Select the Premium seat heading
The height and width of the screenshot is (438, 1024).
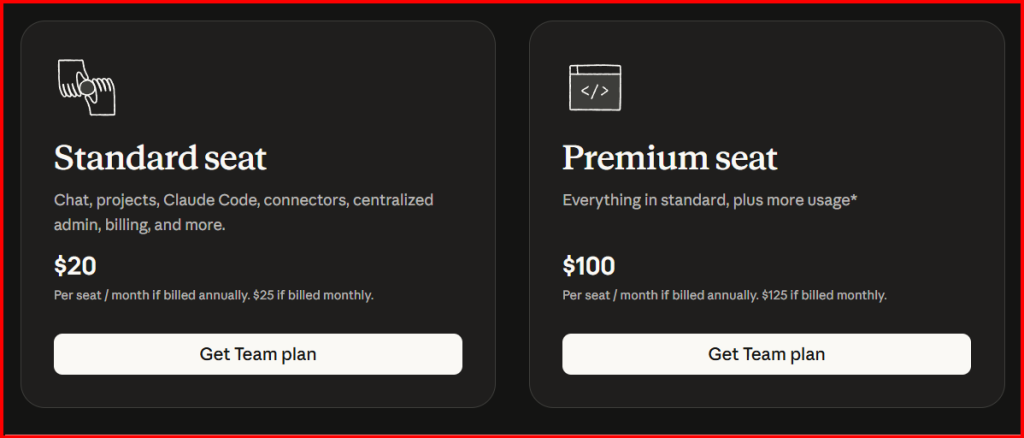[x=669, y=157]
